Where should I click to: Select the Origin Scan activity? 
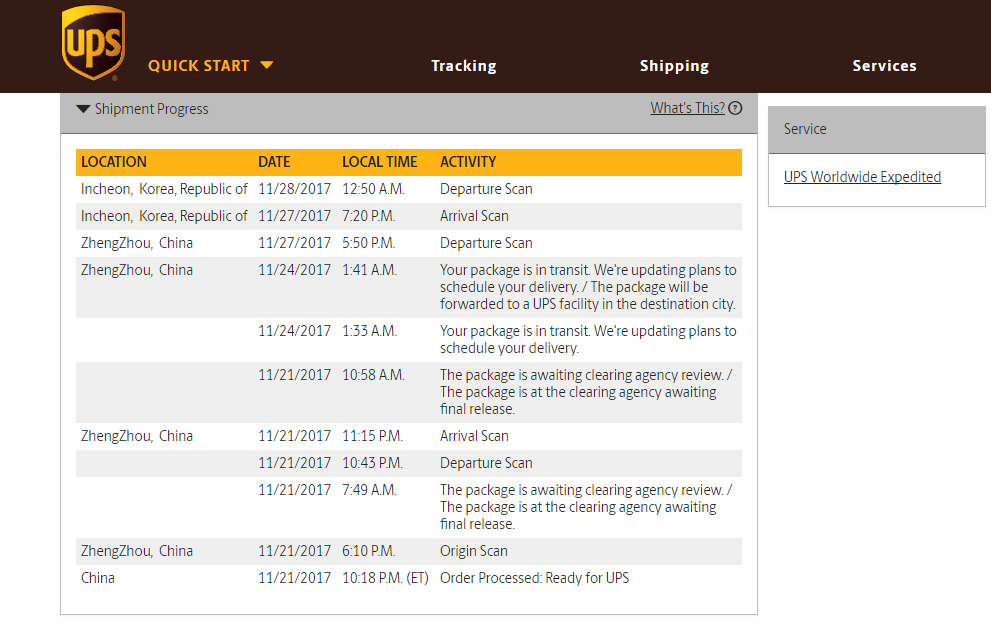tap(473, 551)
